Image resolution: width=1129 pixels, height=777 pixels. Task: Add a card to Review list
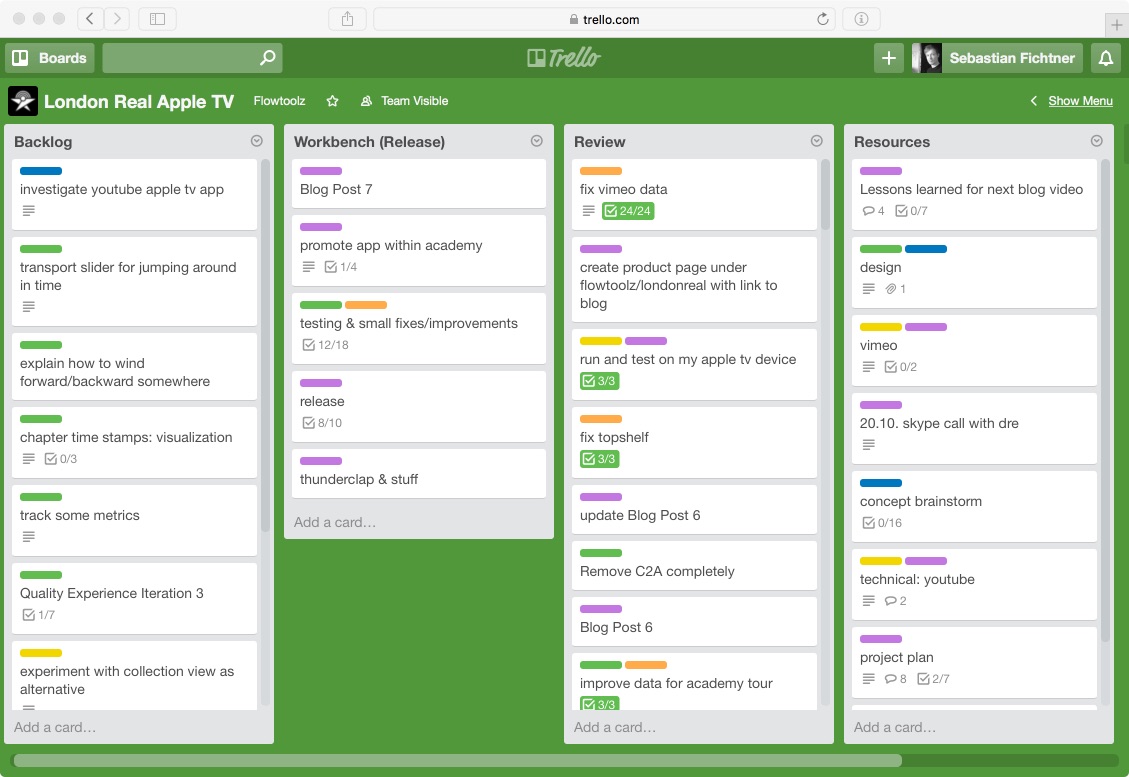point(615,727)
